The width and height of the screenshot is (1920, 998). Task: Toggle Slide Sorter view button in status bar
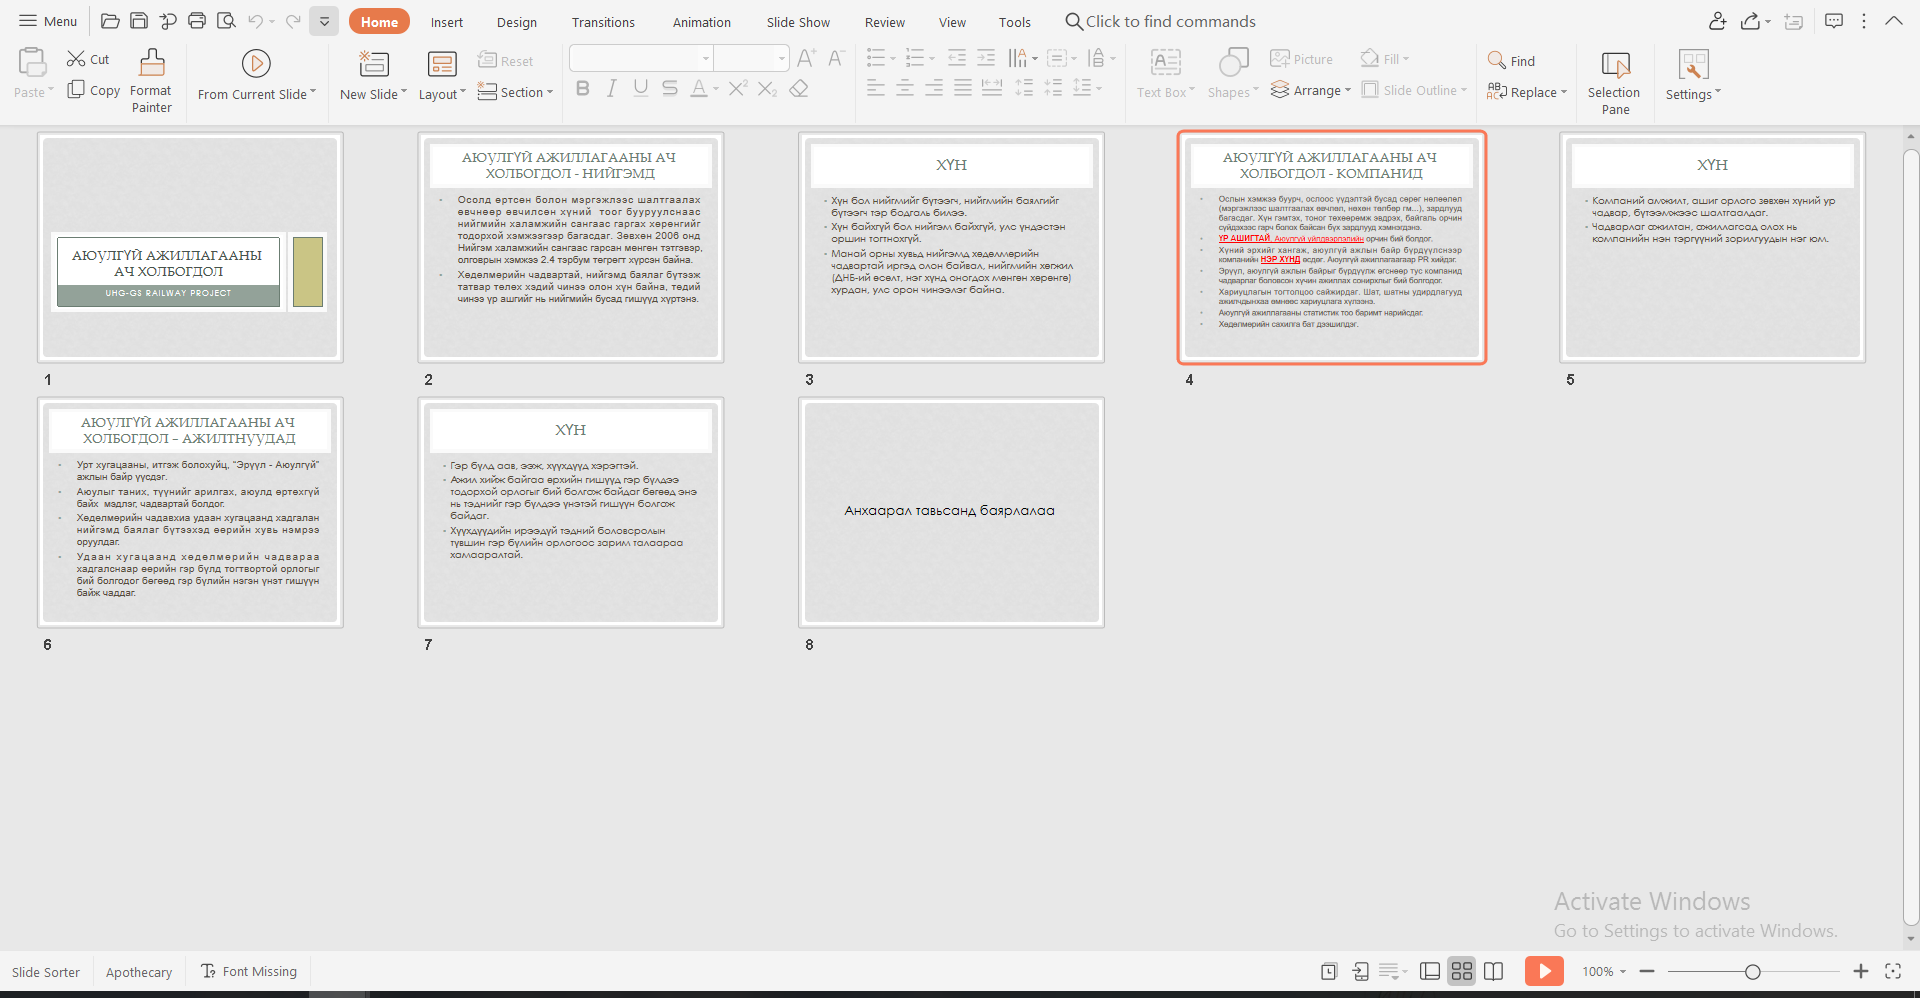[1462, 971]
